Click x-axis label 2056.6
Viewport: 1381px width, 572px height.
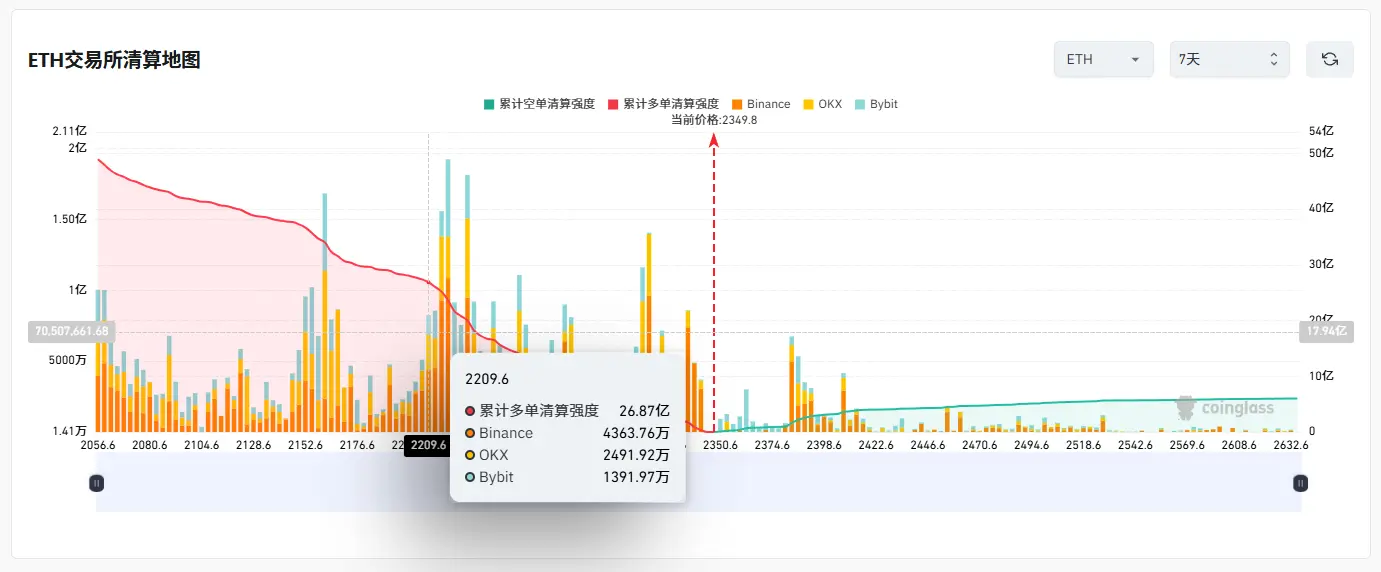pos(97,446)
